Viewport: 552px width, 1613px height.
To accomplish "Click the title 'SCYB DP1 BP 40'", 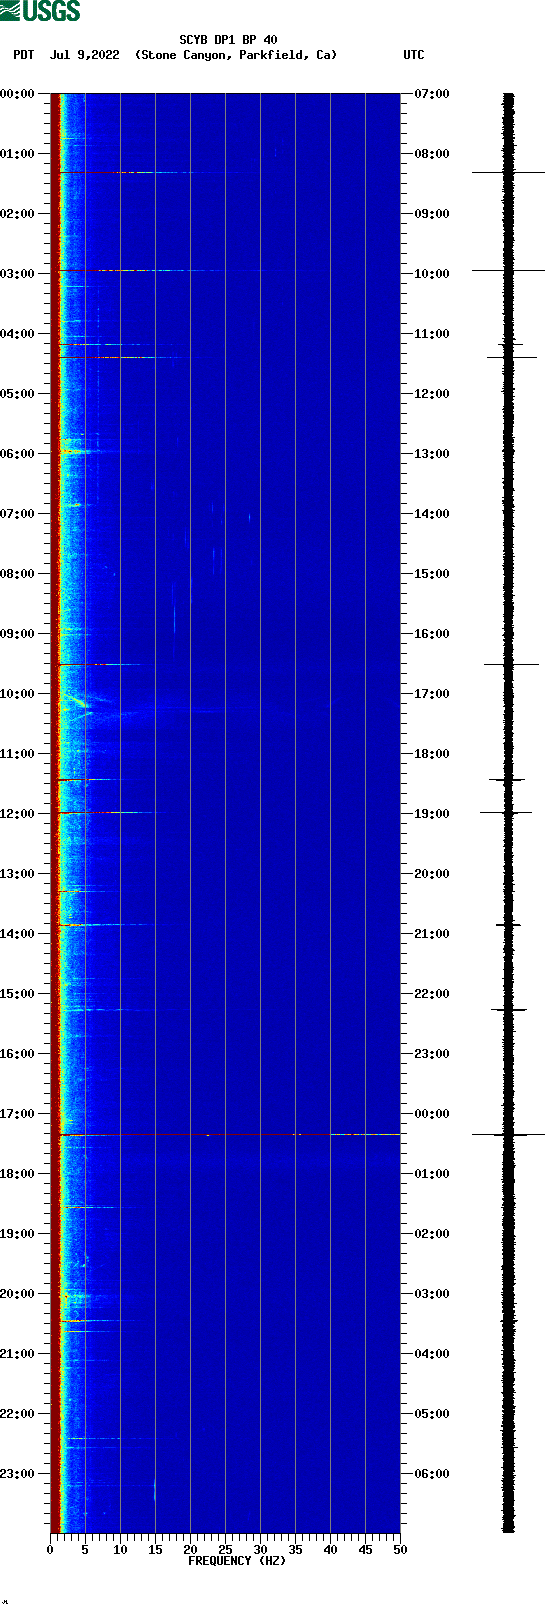I will pyautogui.click(x=228, y=40).
